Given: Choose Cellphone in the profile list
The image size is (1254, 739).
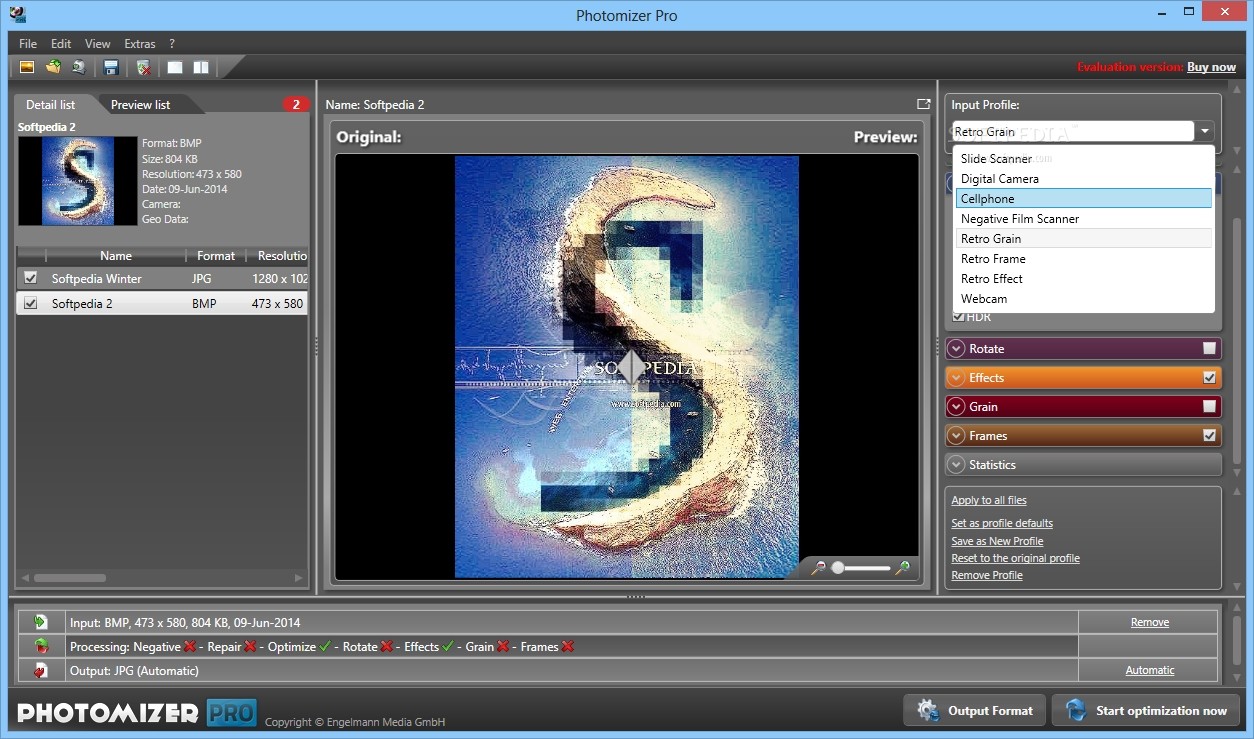Looking at the screenshot, I should (1083, 198).
